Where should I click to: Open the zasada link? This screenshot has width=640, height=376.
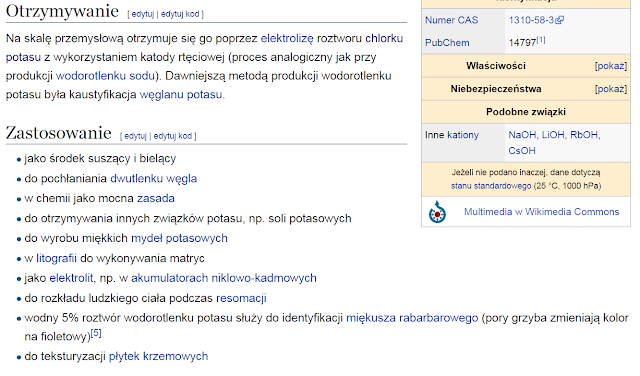156,198
